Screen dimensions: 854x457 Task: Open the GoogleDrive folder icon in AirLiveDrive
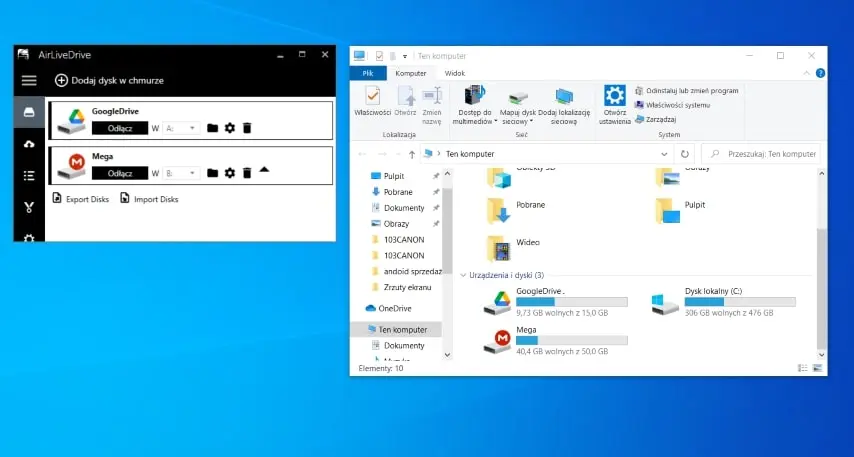[212, 128]
